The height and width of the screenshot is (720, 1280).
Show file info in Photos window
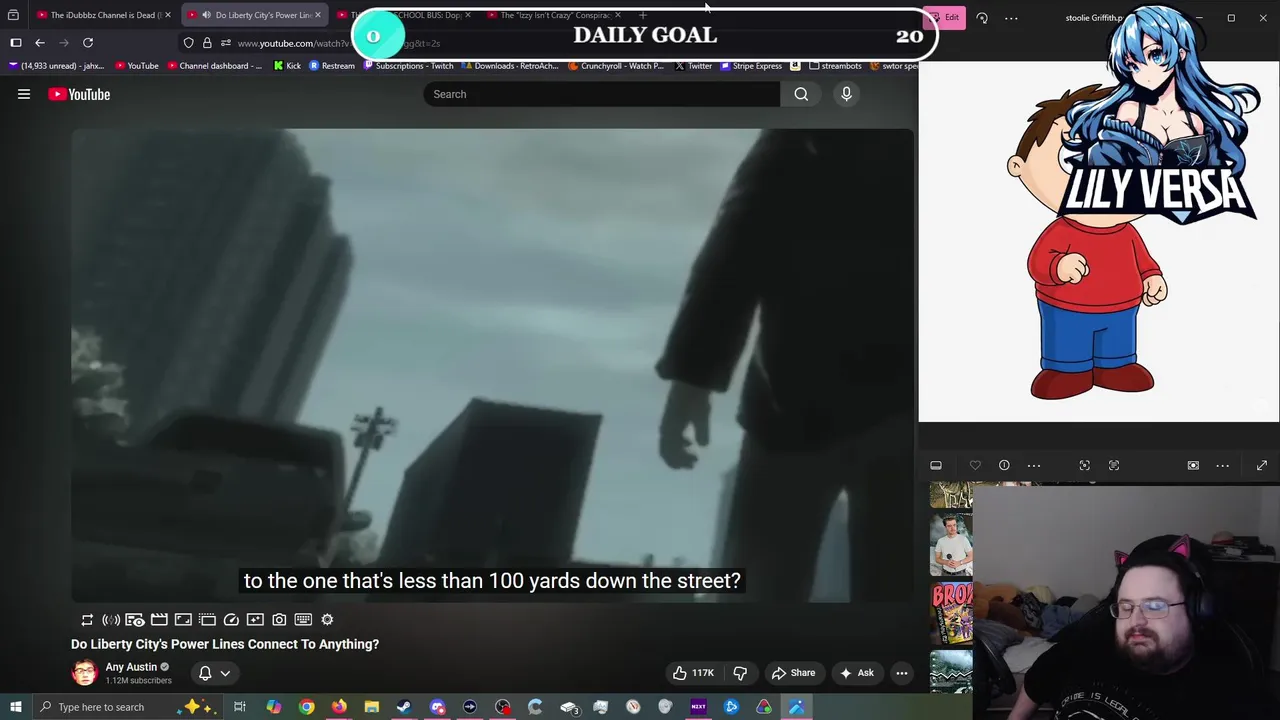(1004, 465)
